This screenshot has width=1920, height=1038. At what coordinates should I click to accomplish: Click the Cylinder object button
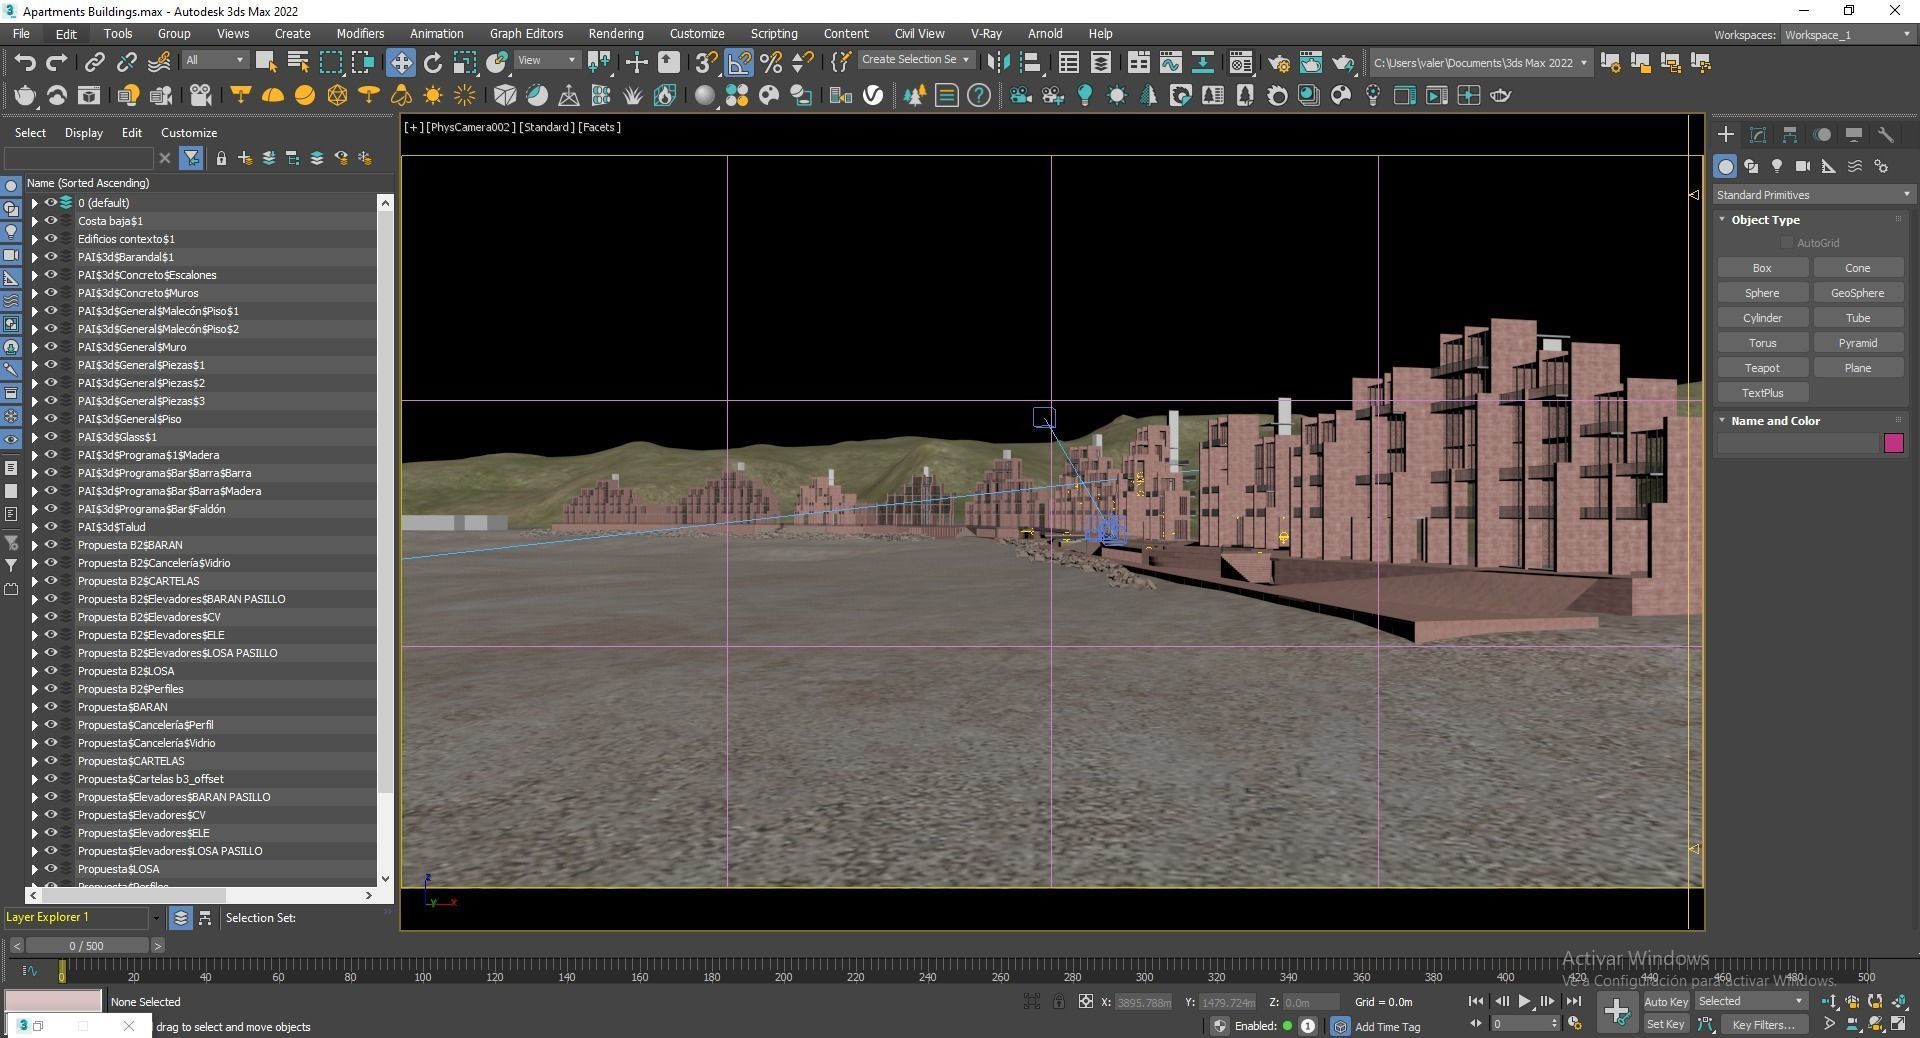tap(1762, 318)
